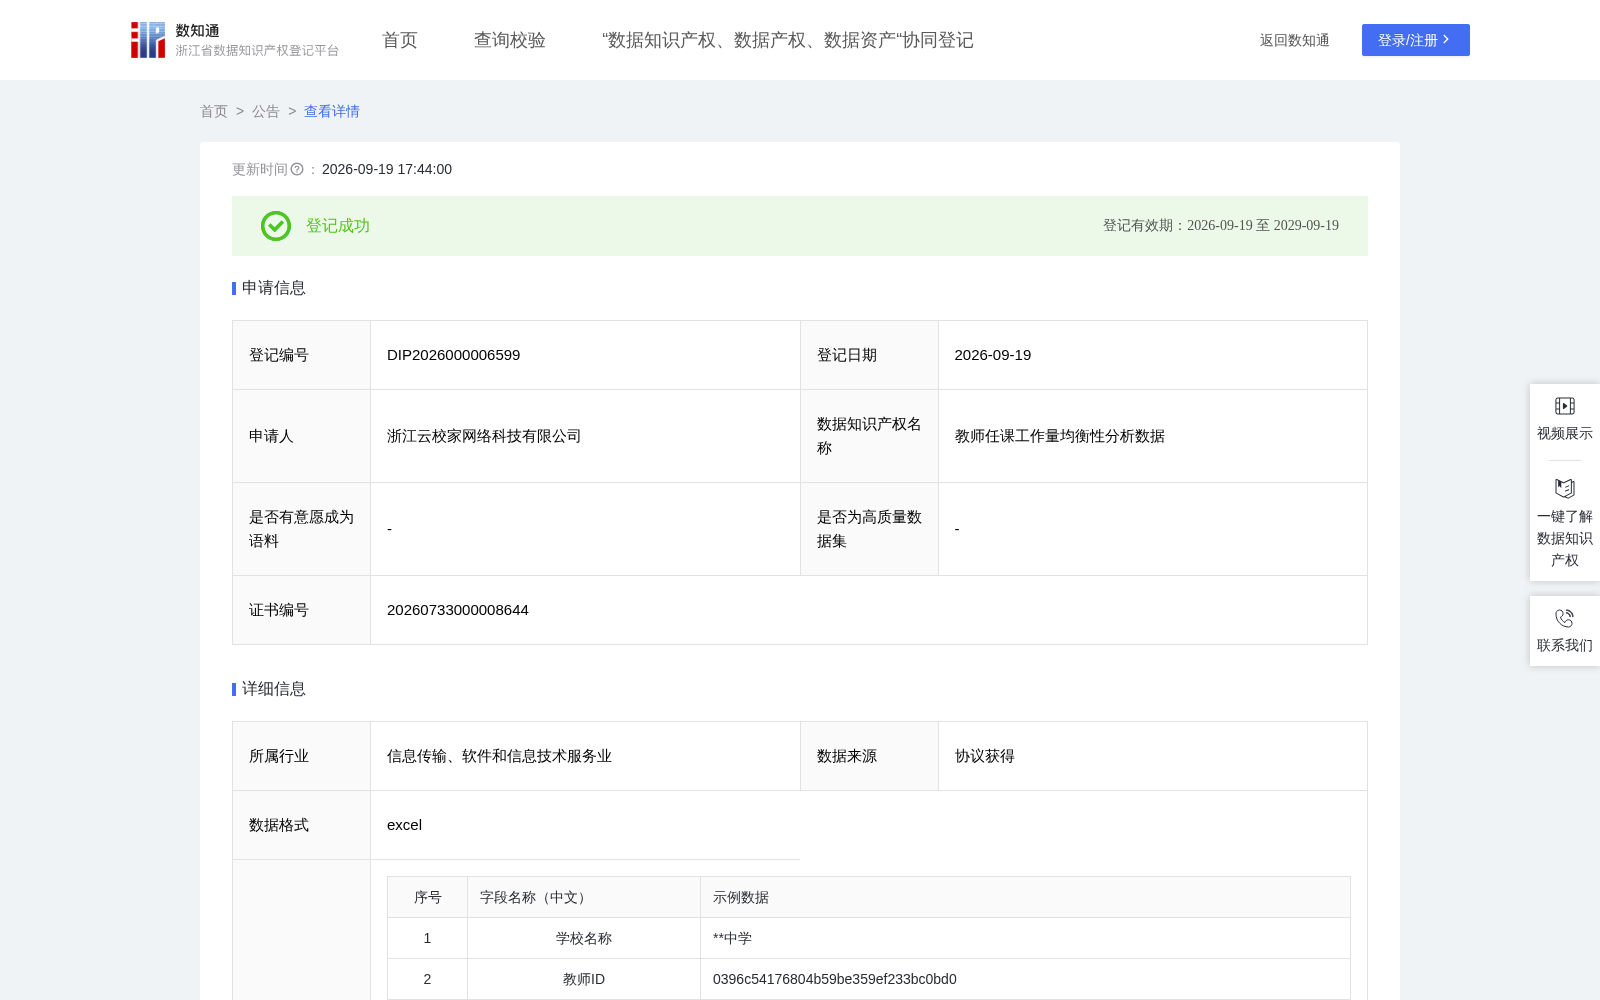This screenshot has width=1600, height=1000.
Task: Open the 首页 navigation menu item
Action: point(400,40)
